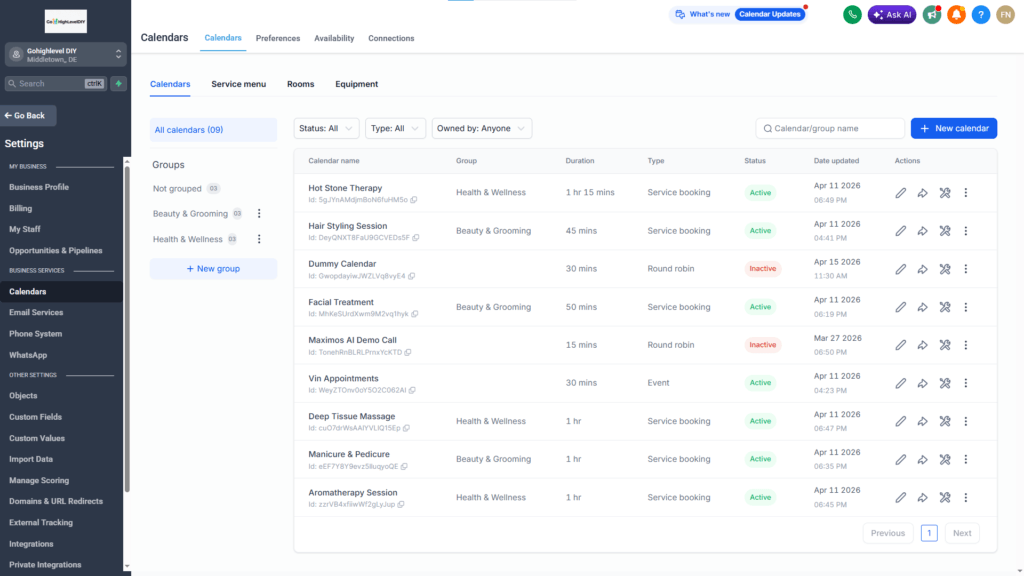Click the green lightning quick actions button
1024x576 pixels.
point(118,84)
